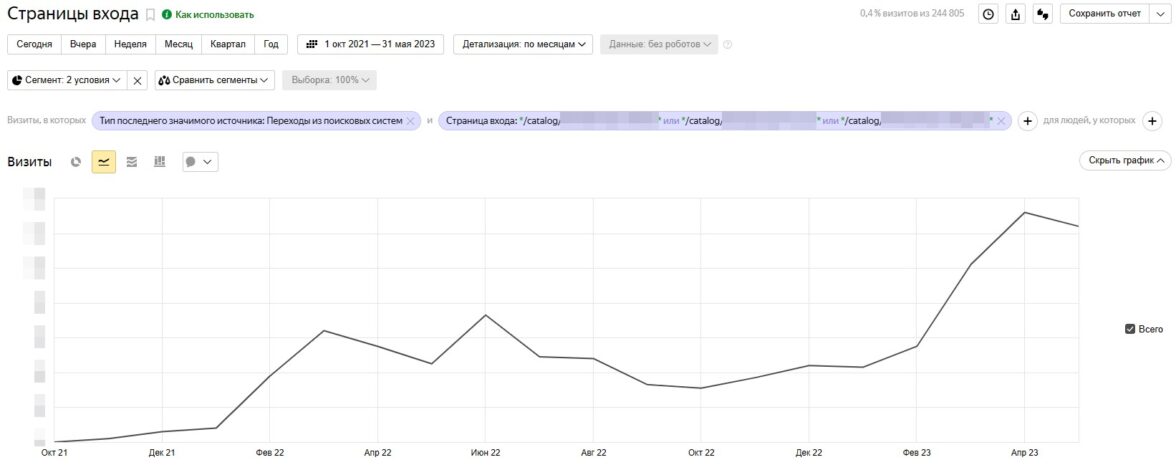1176x470 pixels.
Task: Switch chart to pie chart view
Action: [x=75, y=162]
